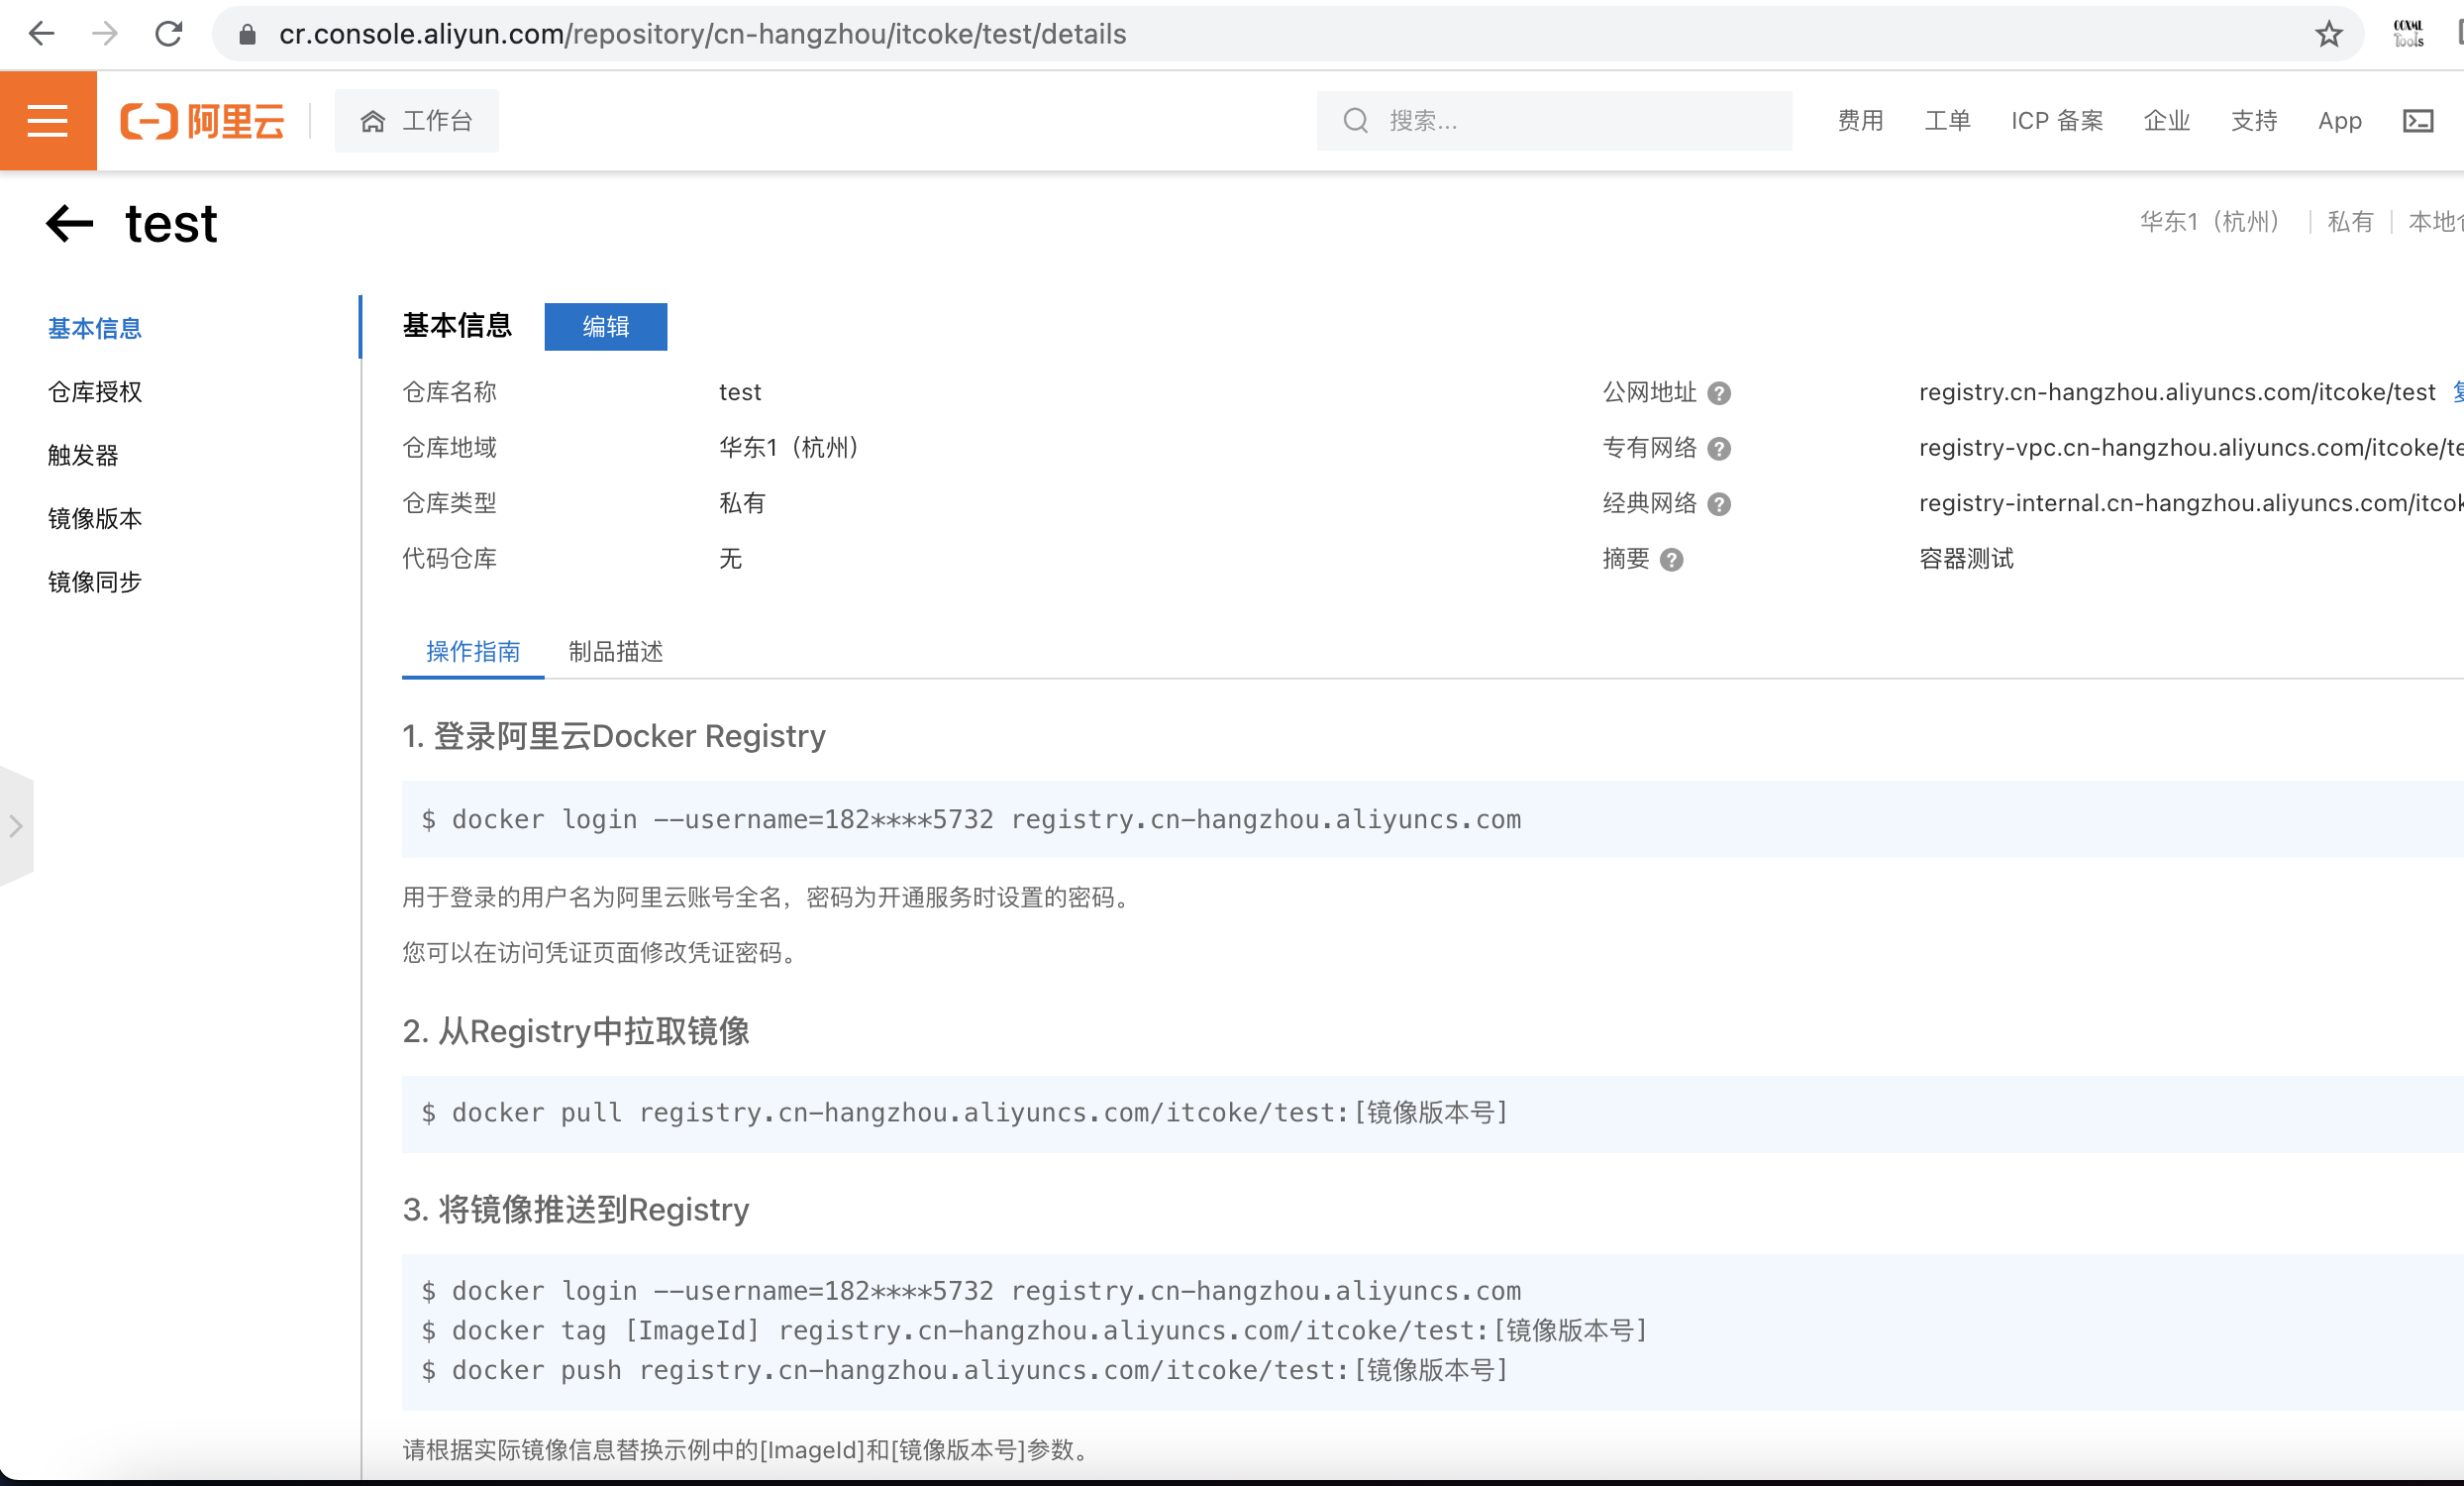This screenshot has width=2464, height=1486.
Task: Open 触发器 in sidebar
Action: (83, 455)
